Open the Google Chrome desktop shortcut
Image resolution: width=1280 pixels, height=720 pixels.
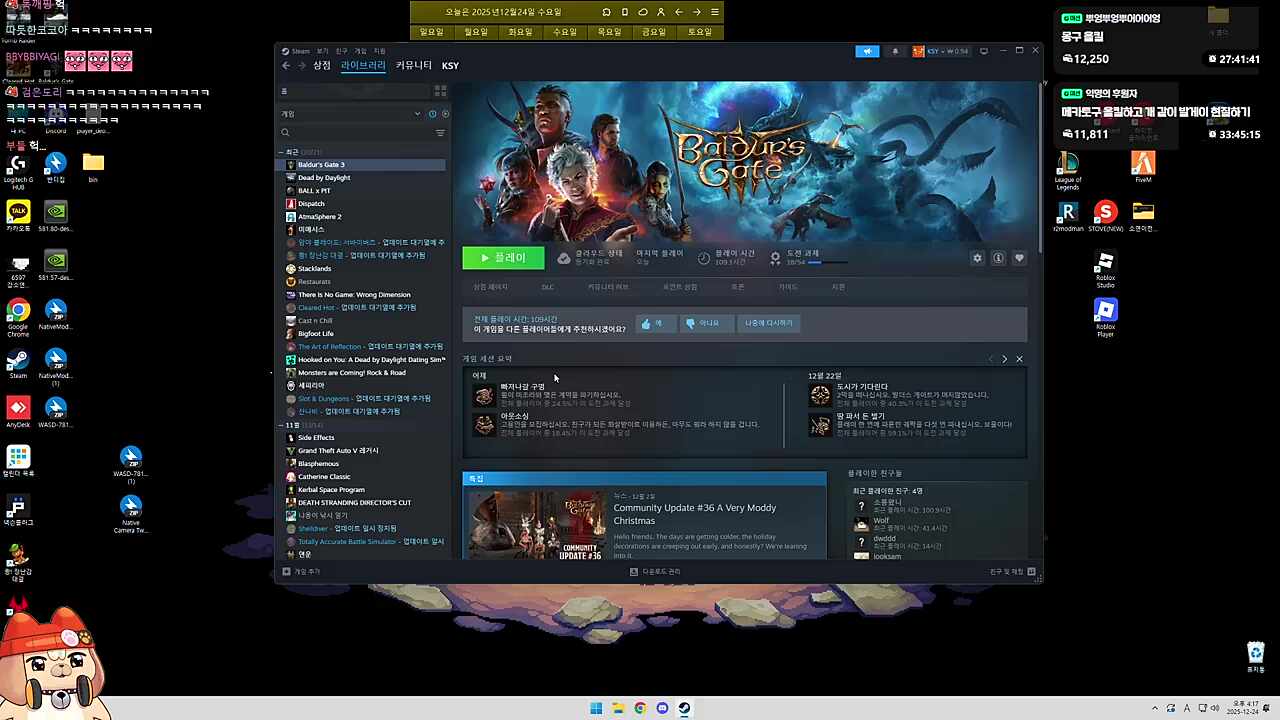(x=18, y=318)
